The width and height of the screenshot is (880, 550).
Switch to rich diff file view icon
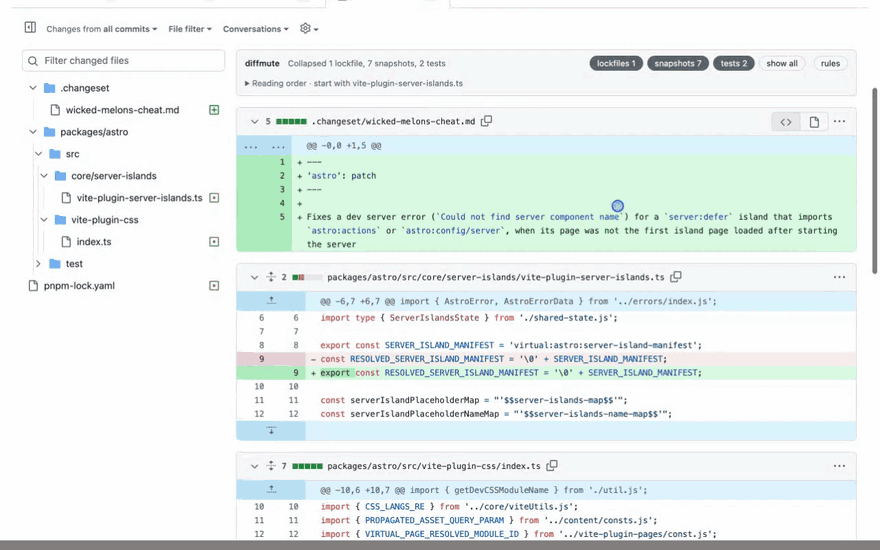[814, 122]
